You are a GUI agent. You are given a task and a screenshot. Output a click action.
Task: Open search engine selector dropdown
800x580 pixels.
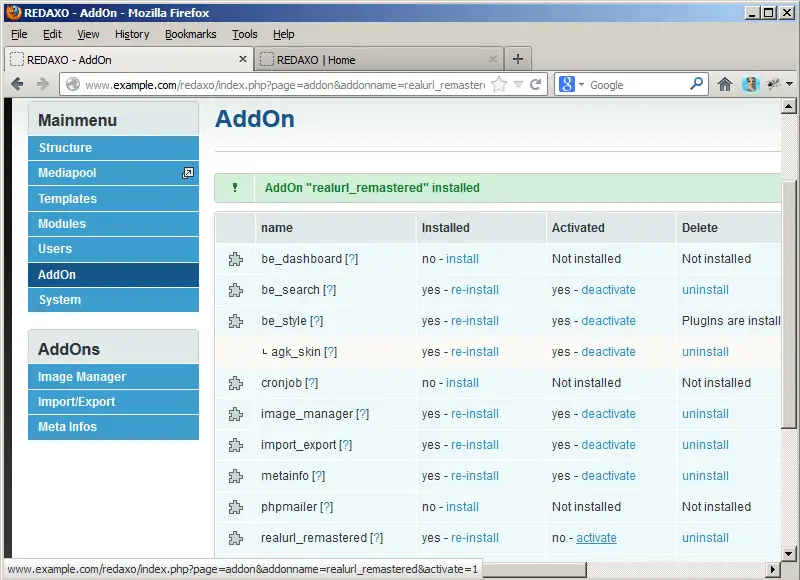click(581, 85)
